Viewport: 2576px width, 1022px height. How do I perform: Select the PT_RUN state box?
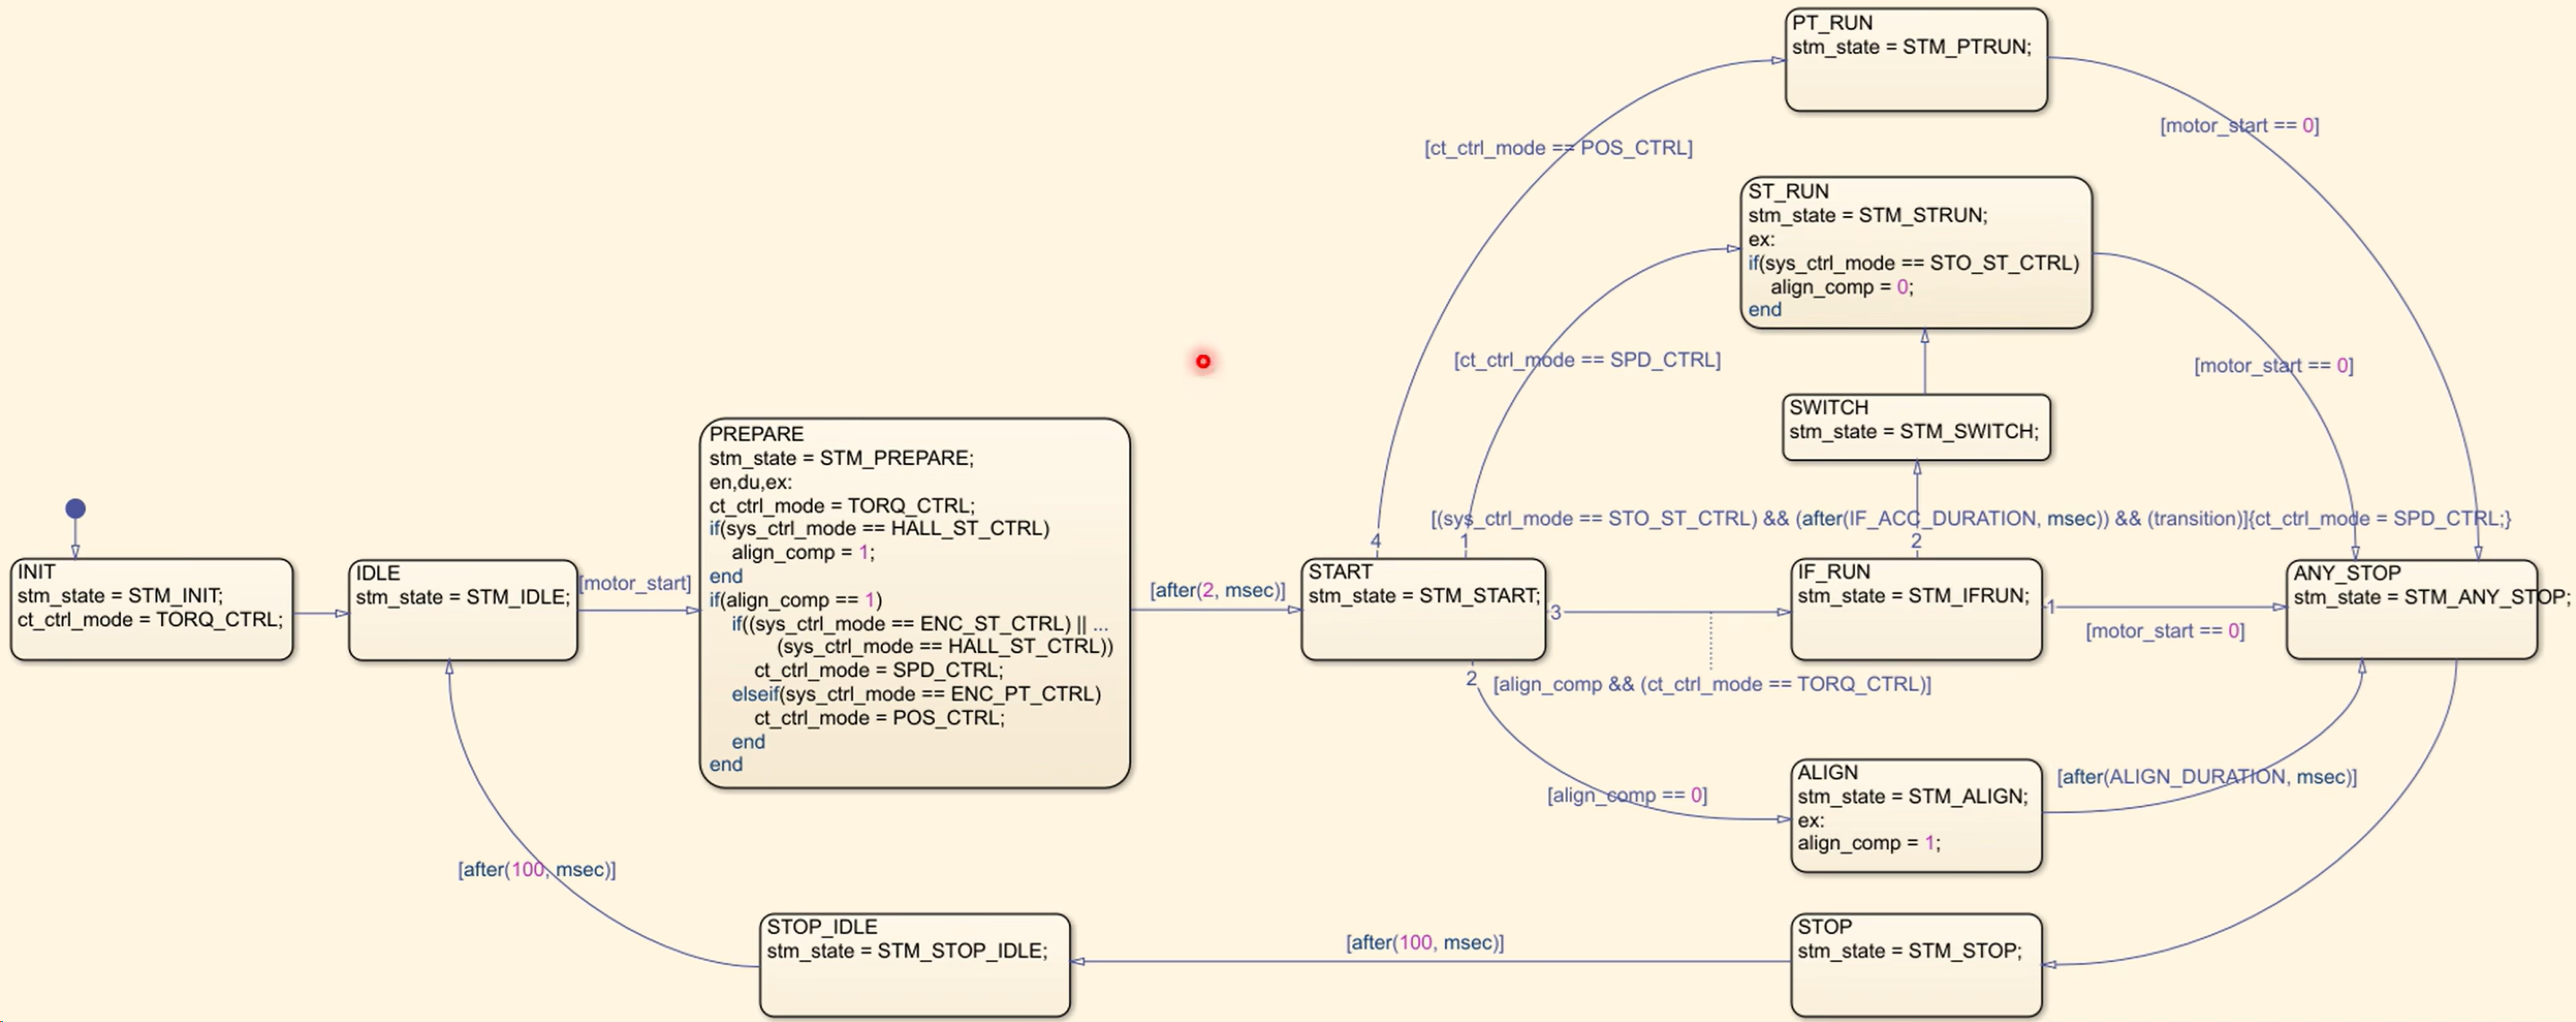(x=1915, y=60)
